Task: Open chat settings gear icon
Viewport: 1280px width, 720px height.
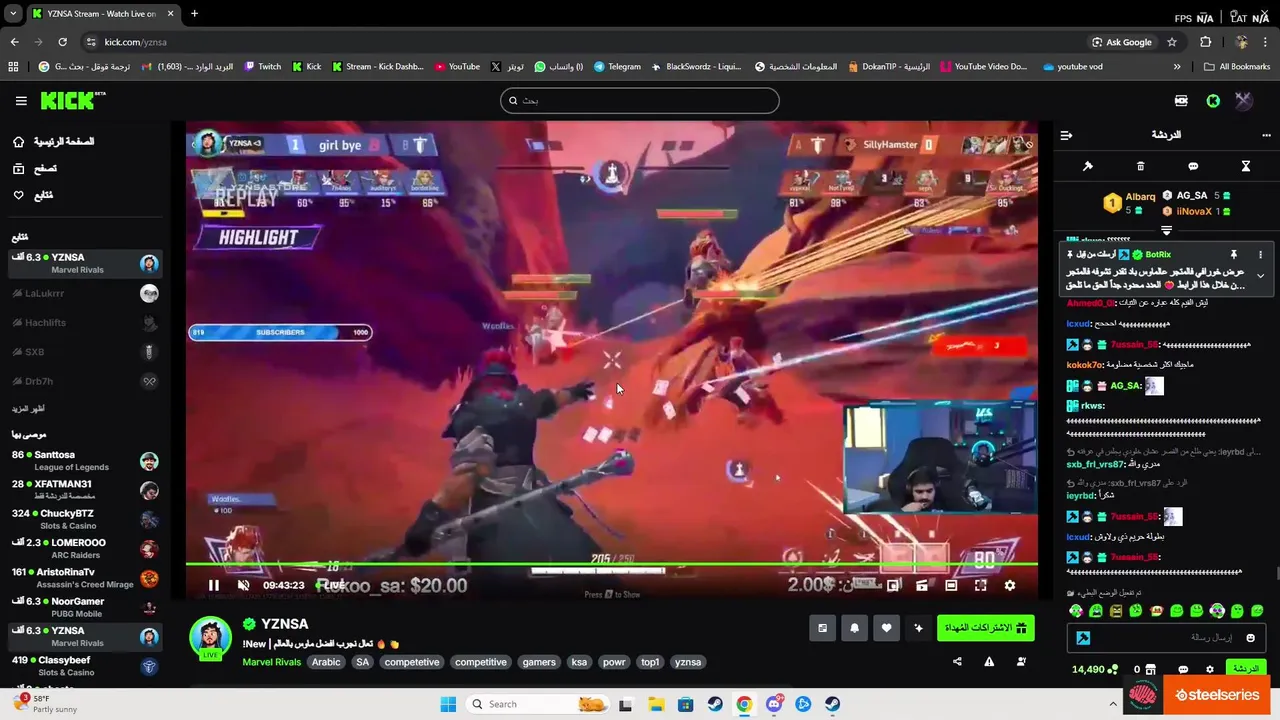Action: 1209,669
